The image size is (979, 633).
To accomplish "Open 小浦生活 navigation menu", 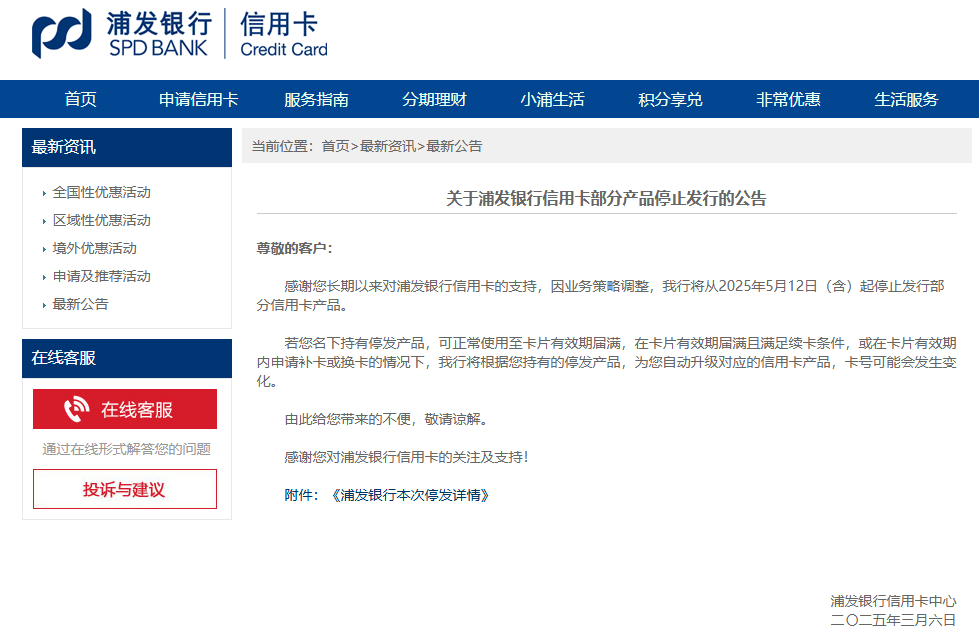I will (x=552, y=99).
